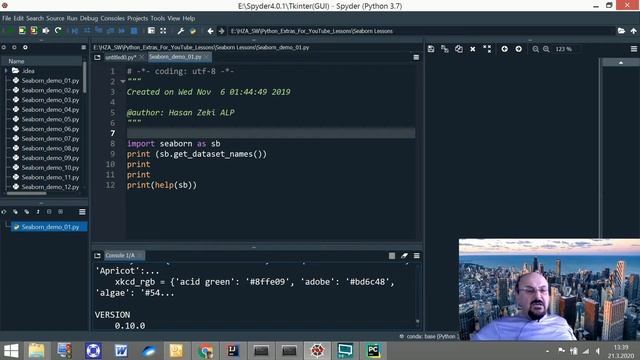The height and width of the screenshot is (360, 640).
Task: Collapse docstring fold arrow at line 2
Action: click(x=122, y=82)
